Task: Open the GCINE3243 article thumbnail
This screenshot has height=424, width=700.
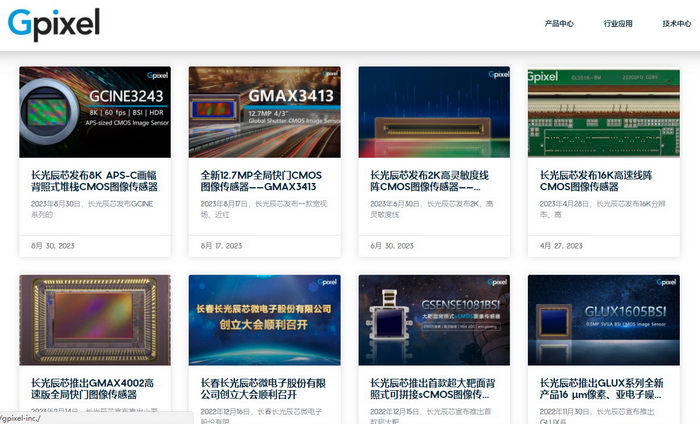Action: pos(95,112)
